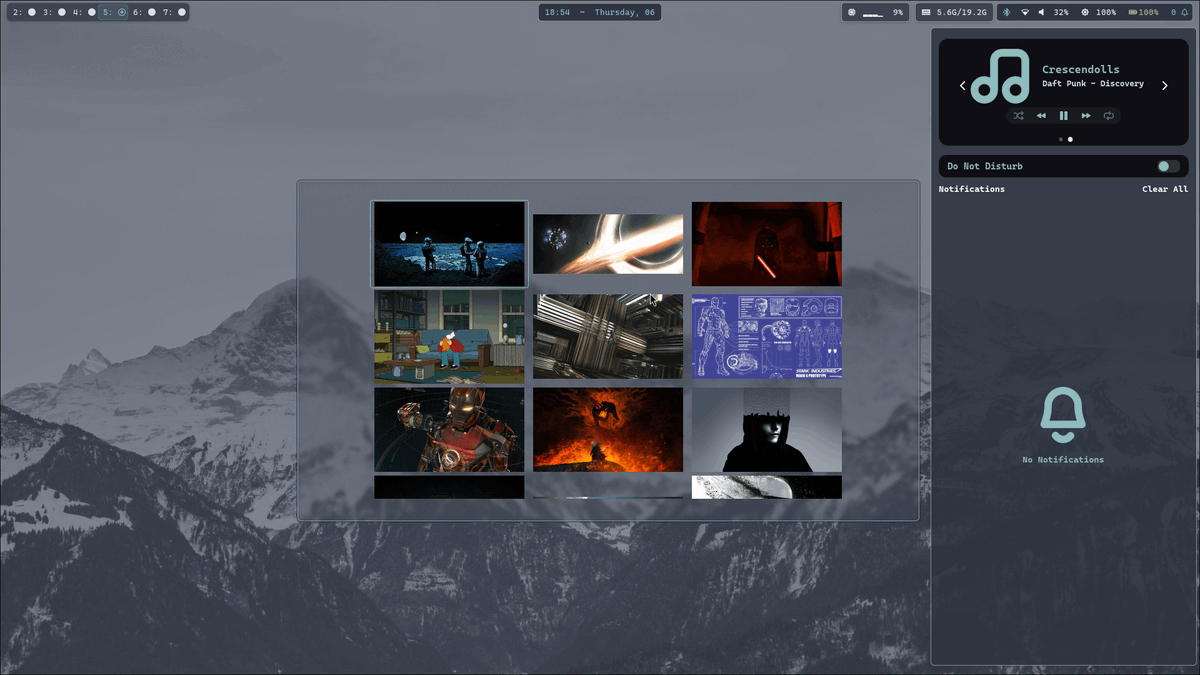Click the Daft Punk - Discovery text
The height and width of the screenshot is (675, 1200).
[x=1093, y=84]
